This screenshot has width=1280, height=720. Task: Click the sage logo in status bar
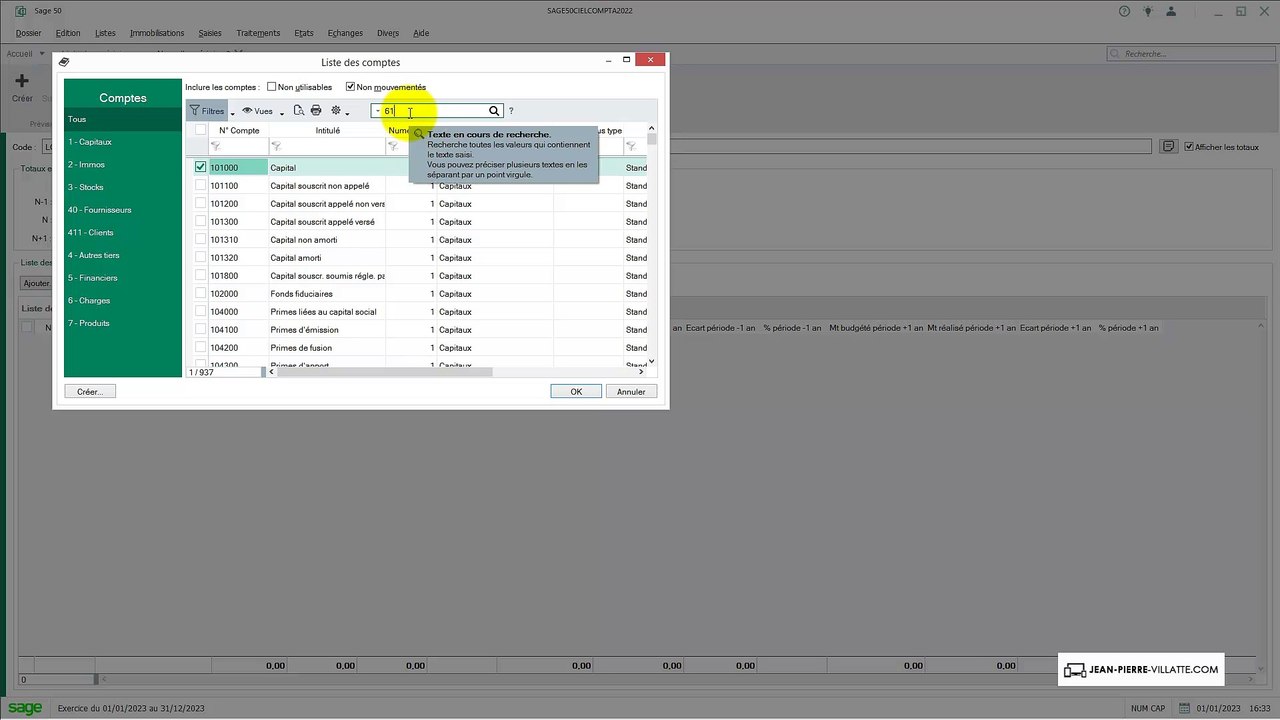point(25,708)
